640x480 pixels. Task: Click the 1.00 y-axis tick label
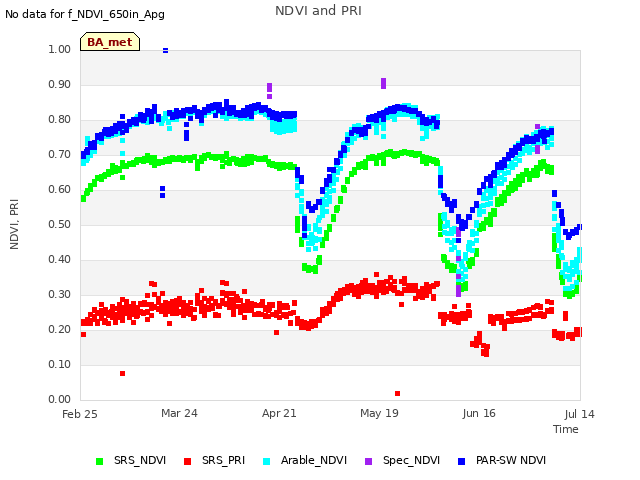60,49
